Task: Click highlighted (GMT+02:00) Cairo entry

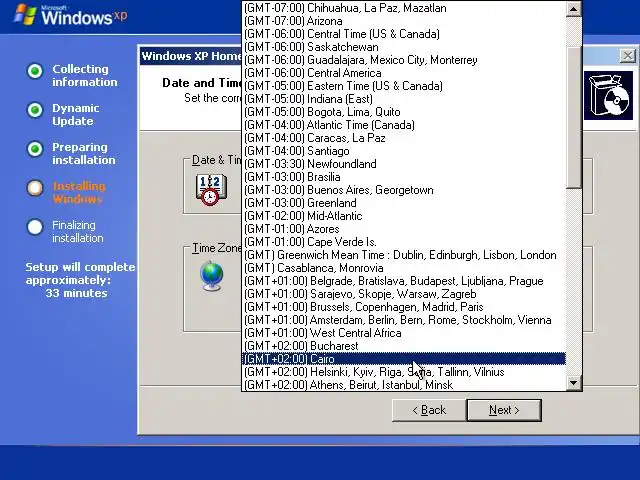Action: point(404,359)
